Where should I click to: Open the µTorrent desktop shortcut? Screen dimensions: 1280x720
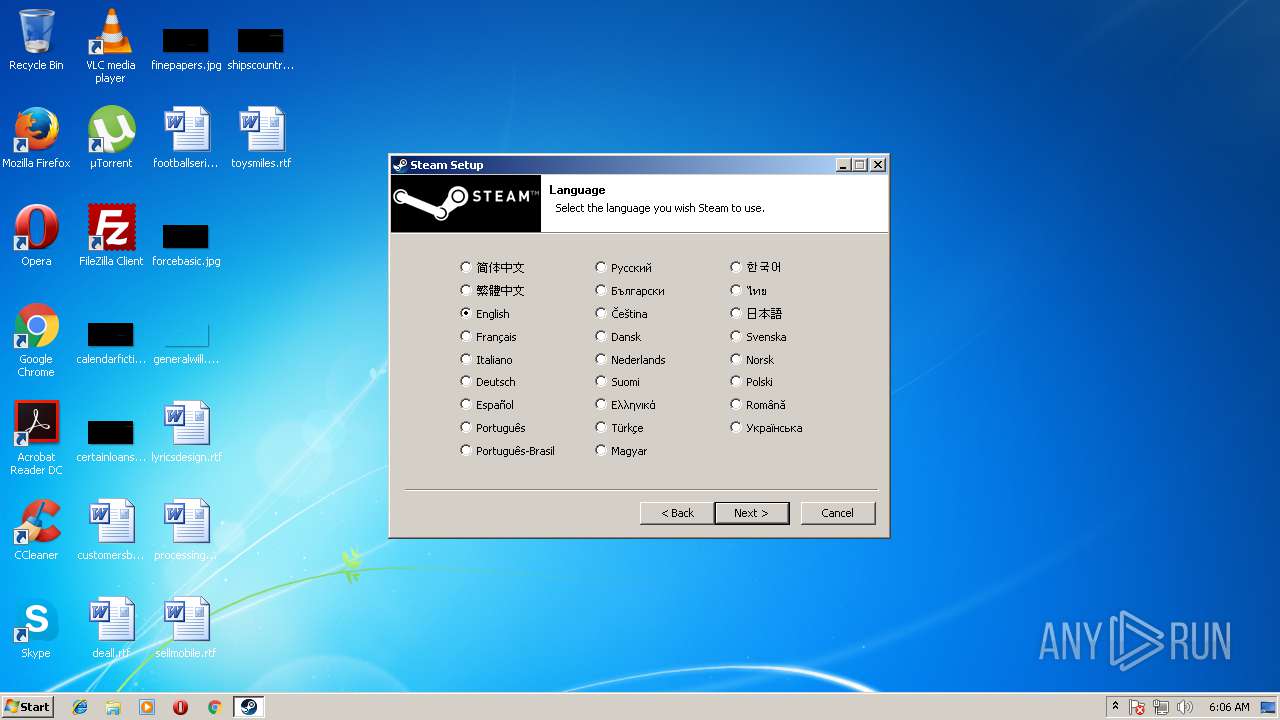[x=111, y=138]
